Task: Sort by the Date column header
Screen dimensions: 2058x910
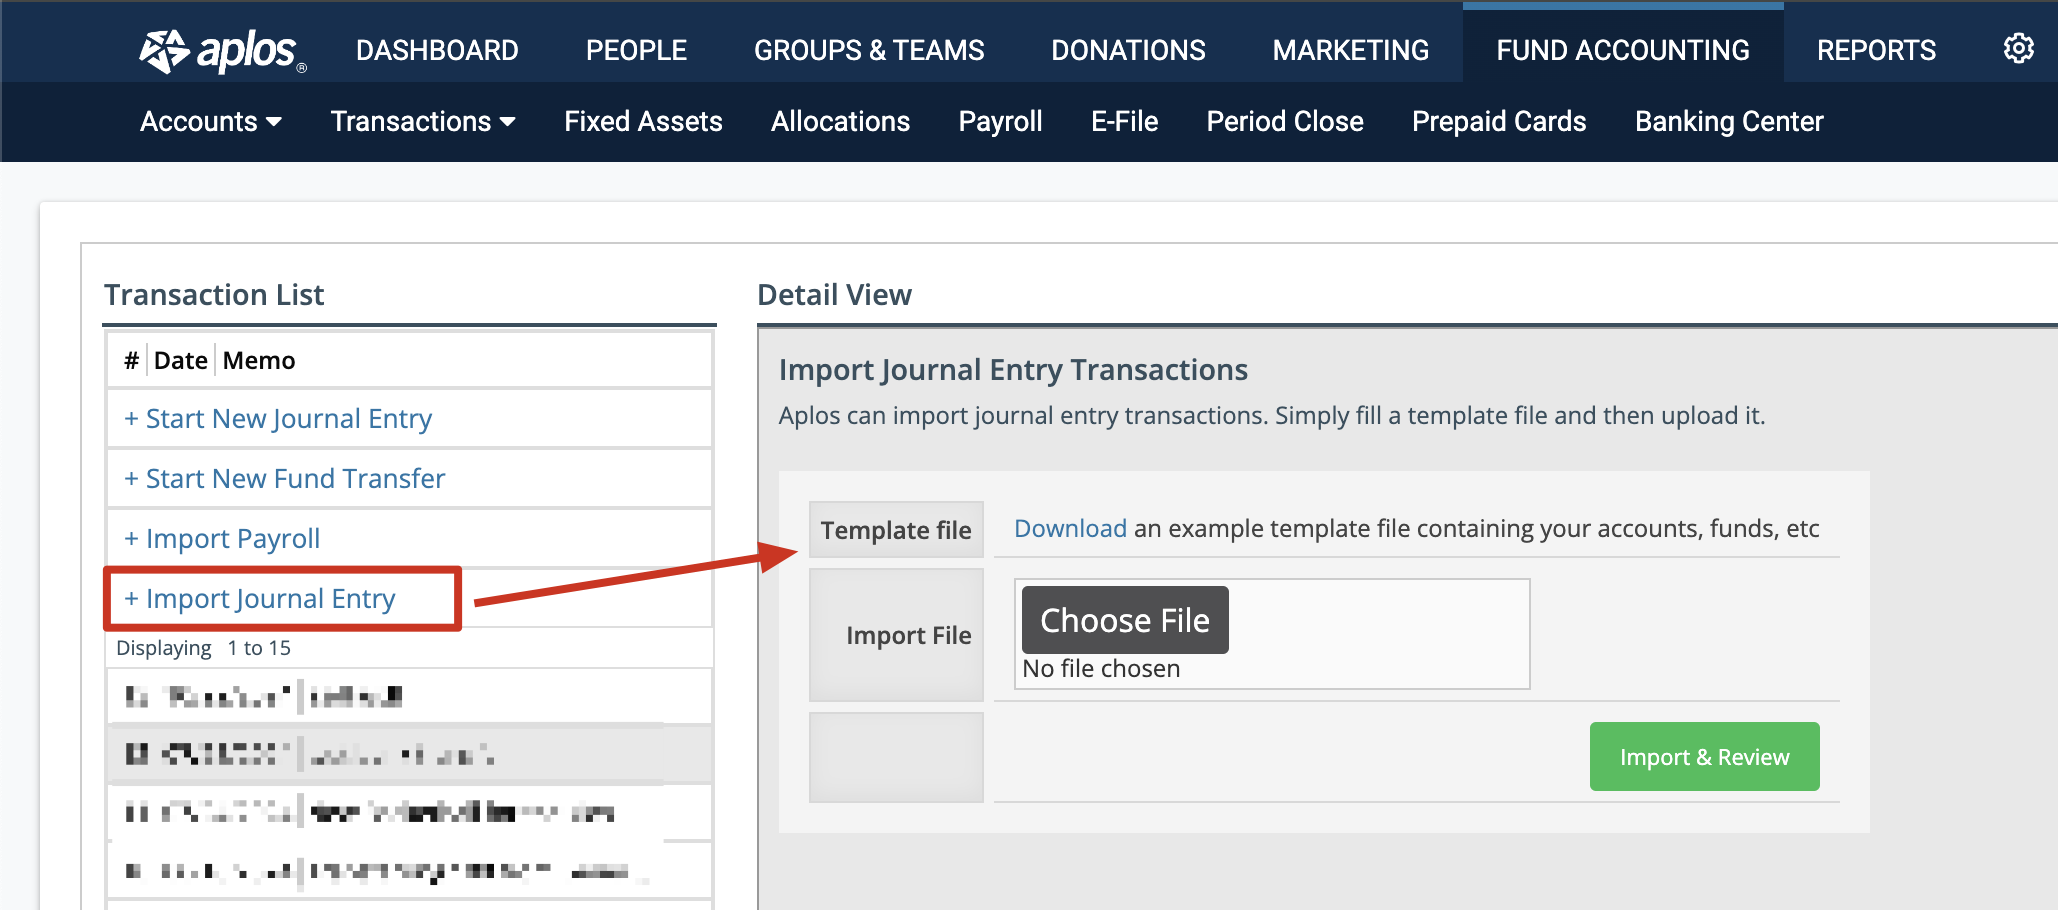Action: pyautogui.click(x=181, y=360)
